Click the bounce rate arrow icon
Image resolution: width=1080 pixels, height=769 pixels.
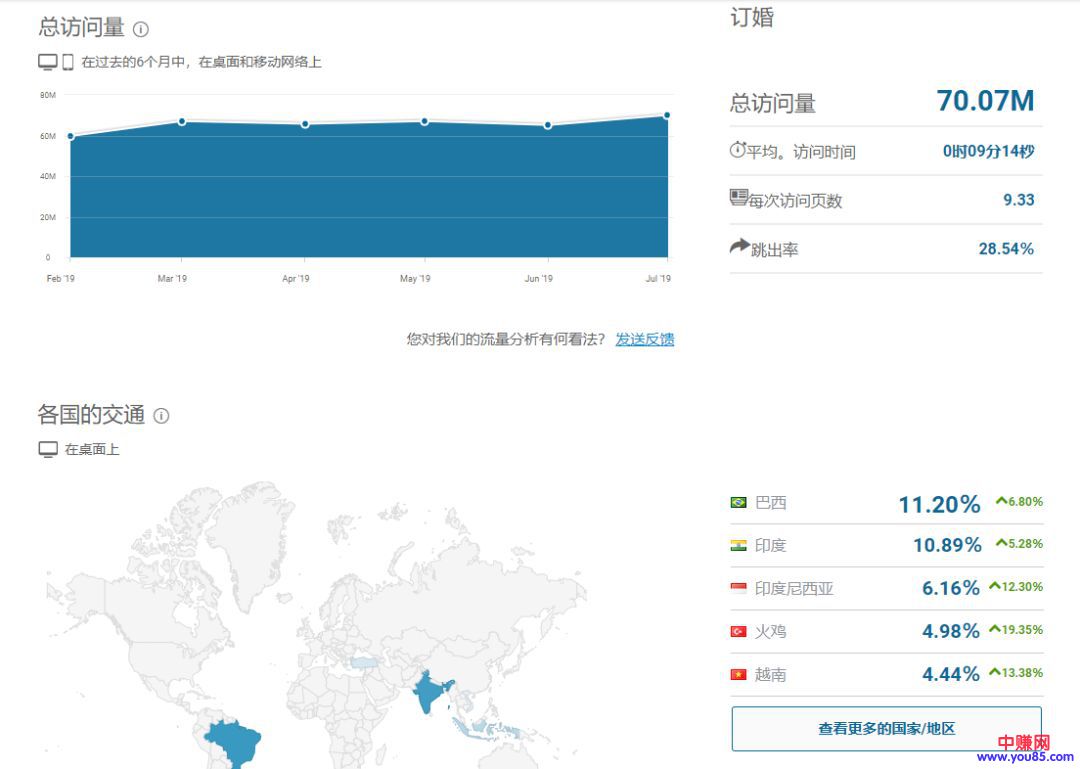pyautogui.click(x=739, y=246)
